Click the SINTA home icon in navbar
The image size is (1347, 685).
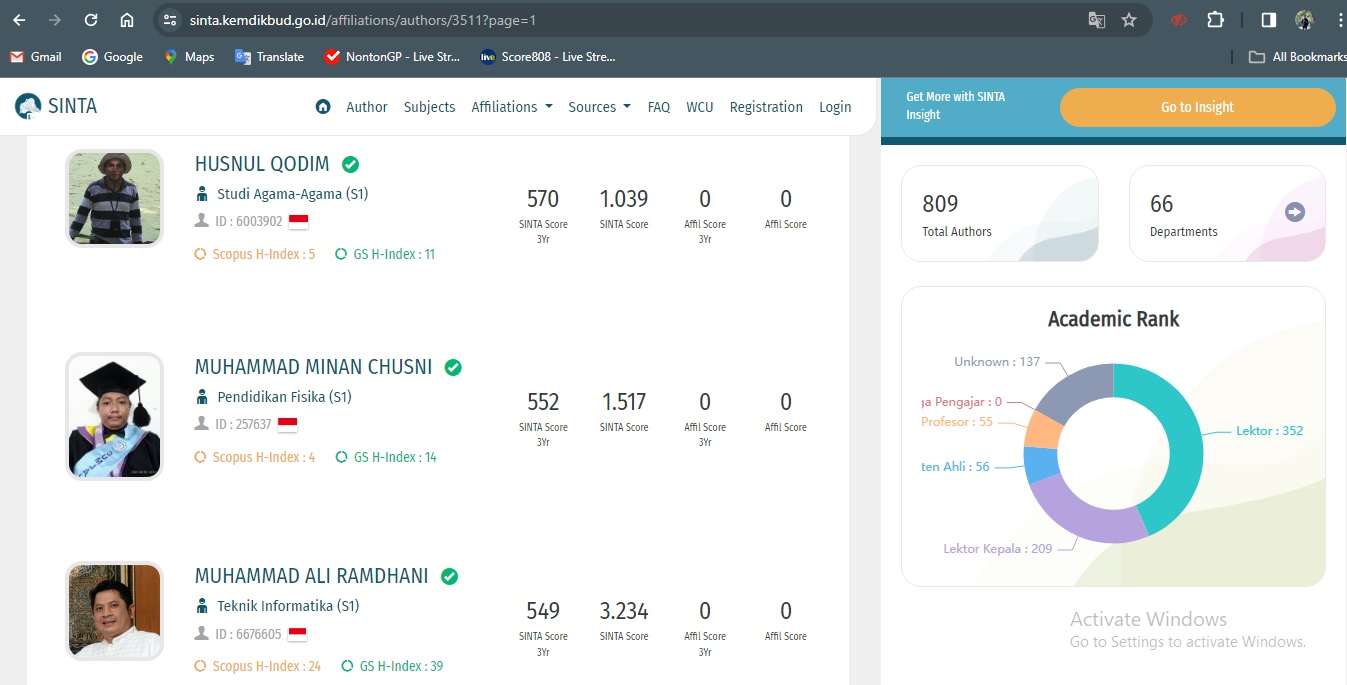[x=323, y=107]
